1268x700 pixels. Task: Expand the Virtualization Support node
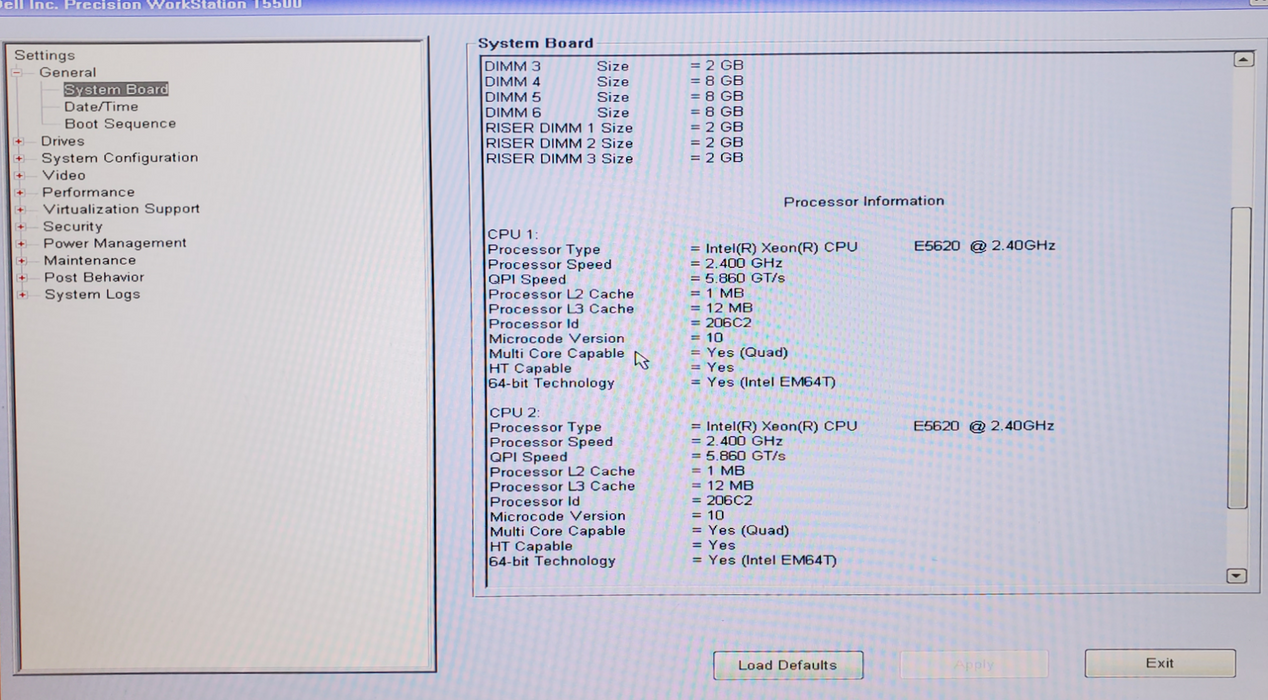[x=19, y=209]
